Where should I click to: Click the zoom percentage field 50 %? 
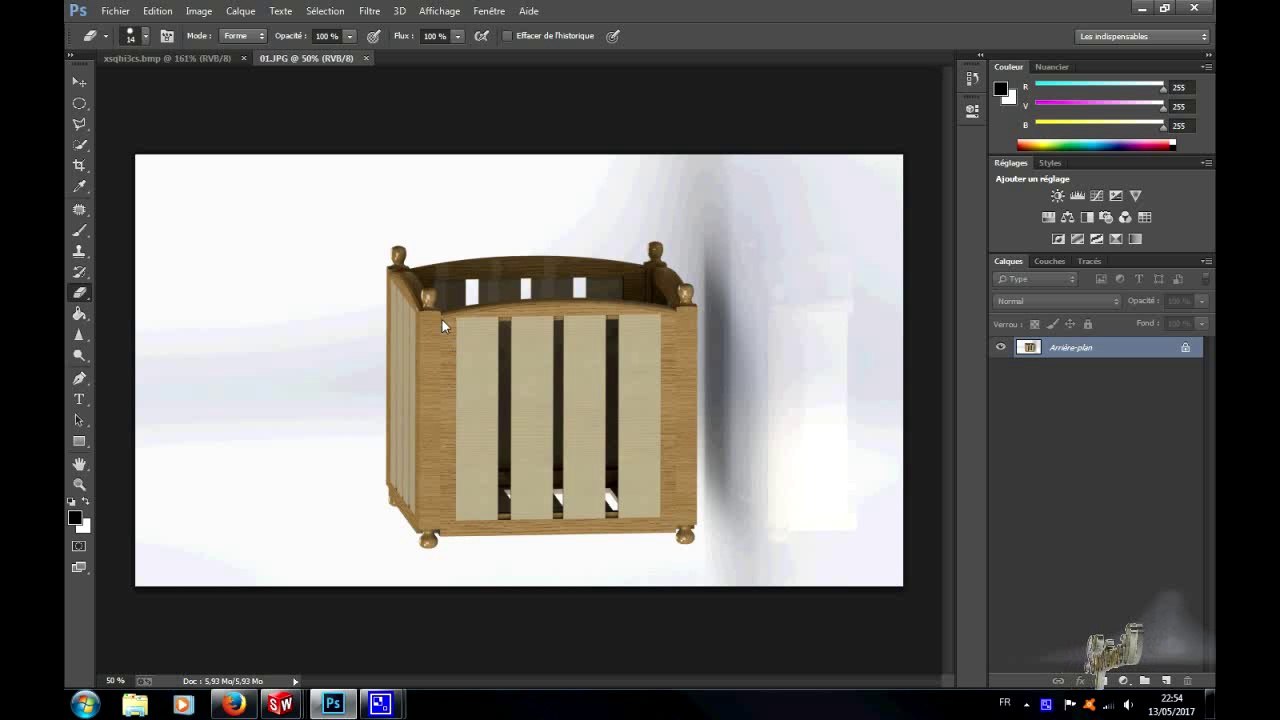point(116,681)
